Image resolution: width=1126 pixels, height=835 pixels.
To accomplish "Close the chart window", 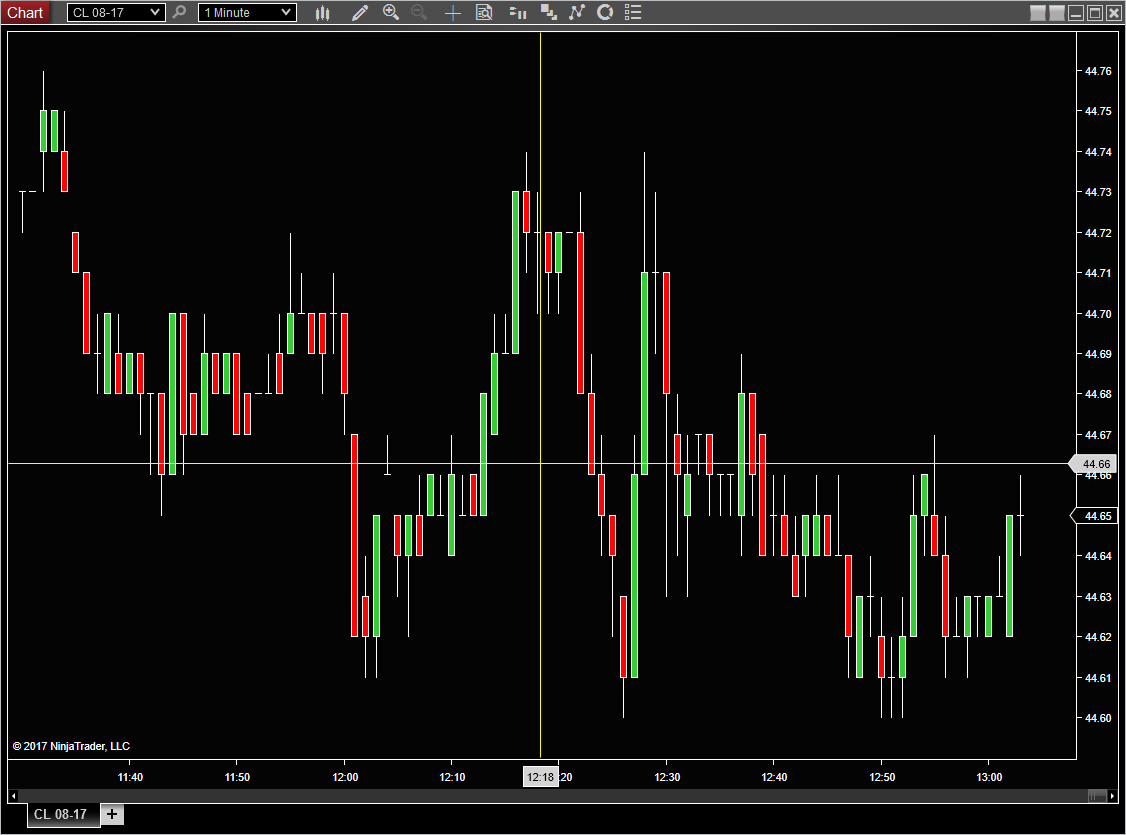I will pyautogui.click(x=1113, y=13).
